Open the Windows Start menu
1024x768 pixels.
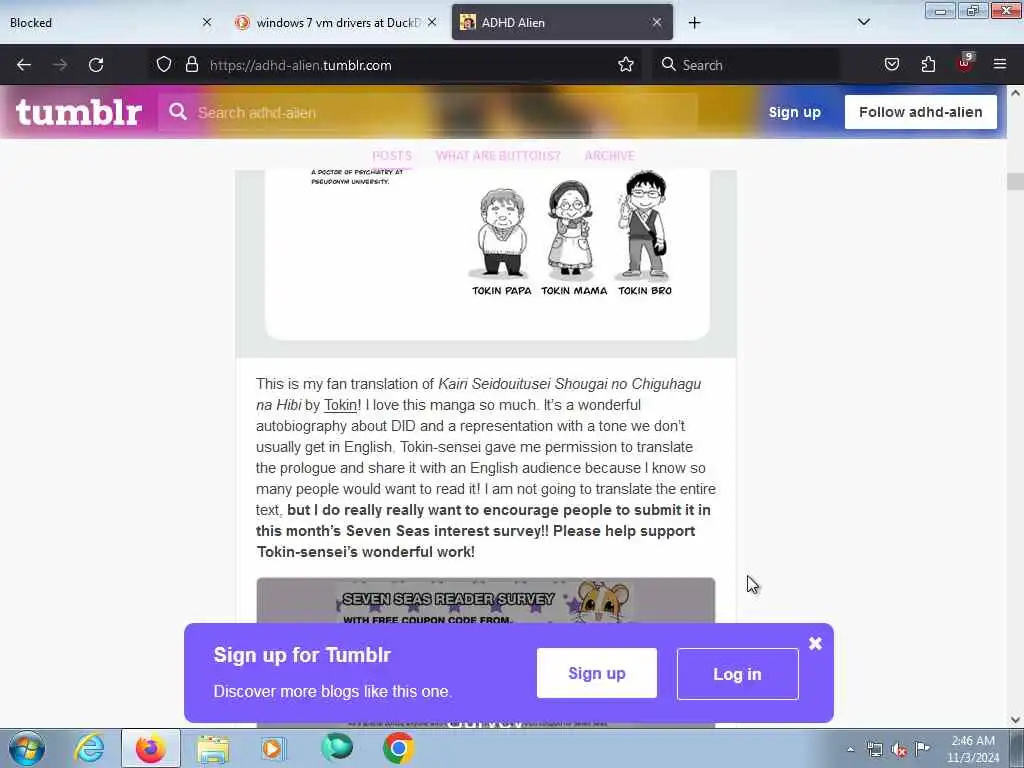coord(27,748)
